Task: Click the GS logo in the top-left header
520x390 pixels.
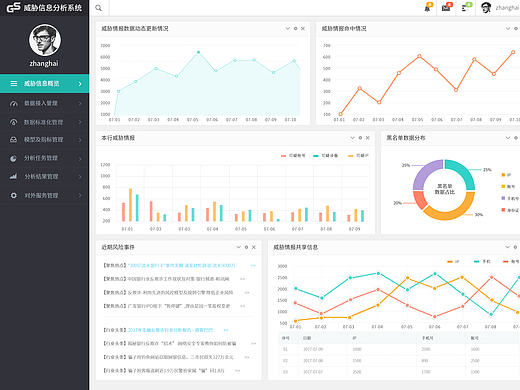Action: click(x=14, y=7)
